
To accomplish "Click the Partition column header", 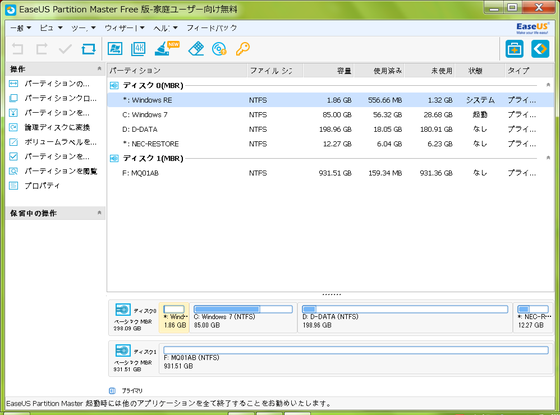I will [x=177, y=71].
